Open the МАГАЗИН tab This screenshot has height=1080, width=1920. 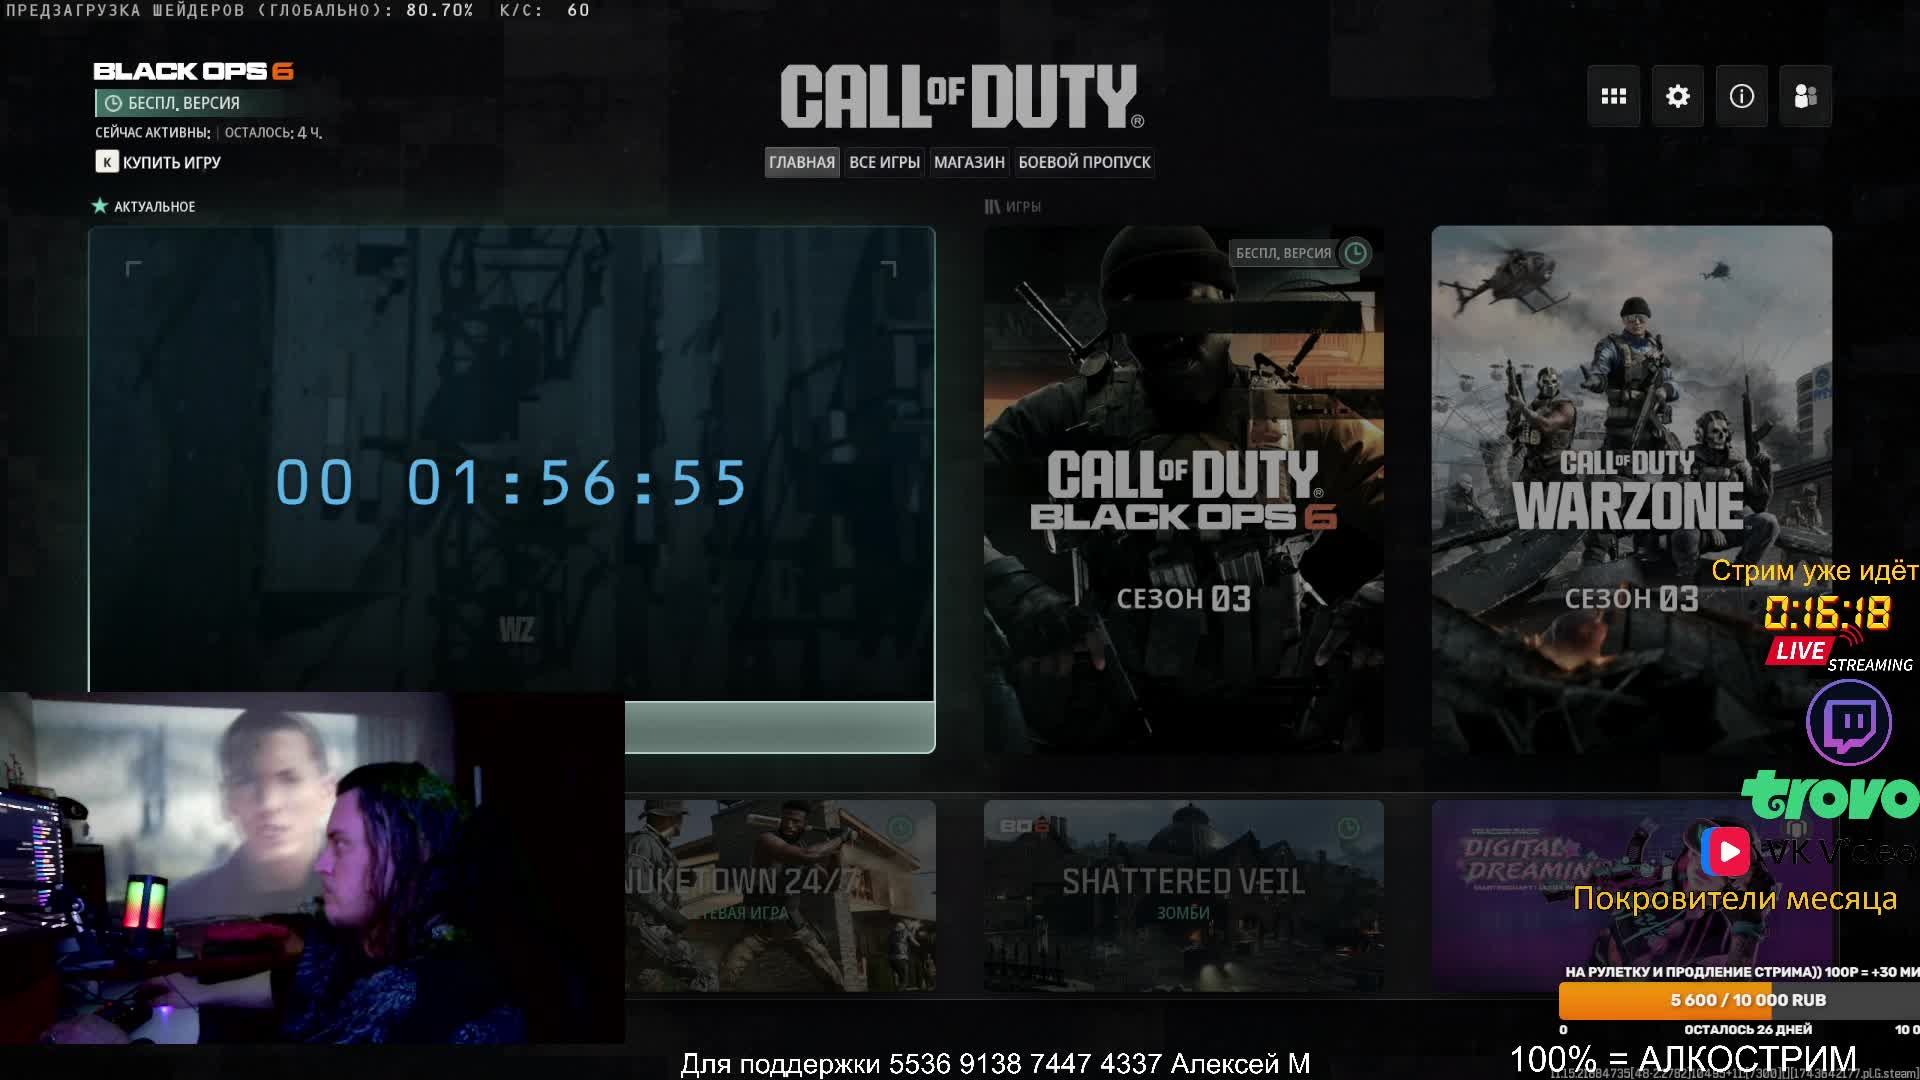point(968,162)
